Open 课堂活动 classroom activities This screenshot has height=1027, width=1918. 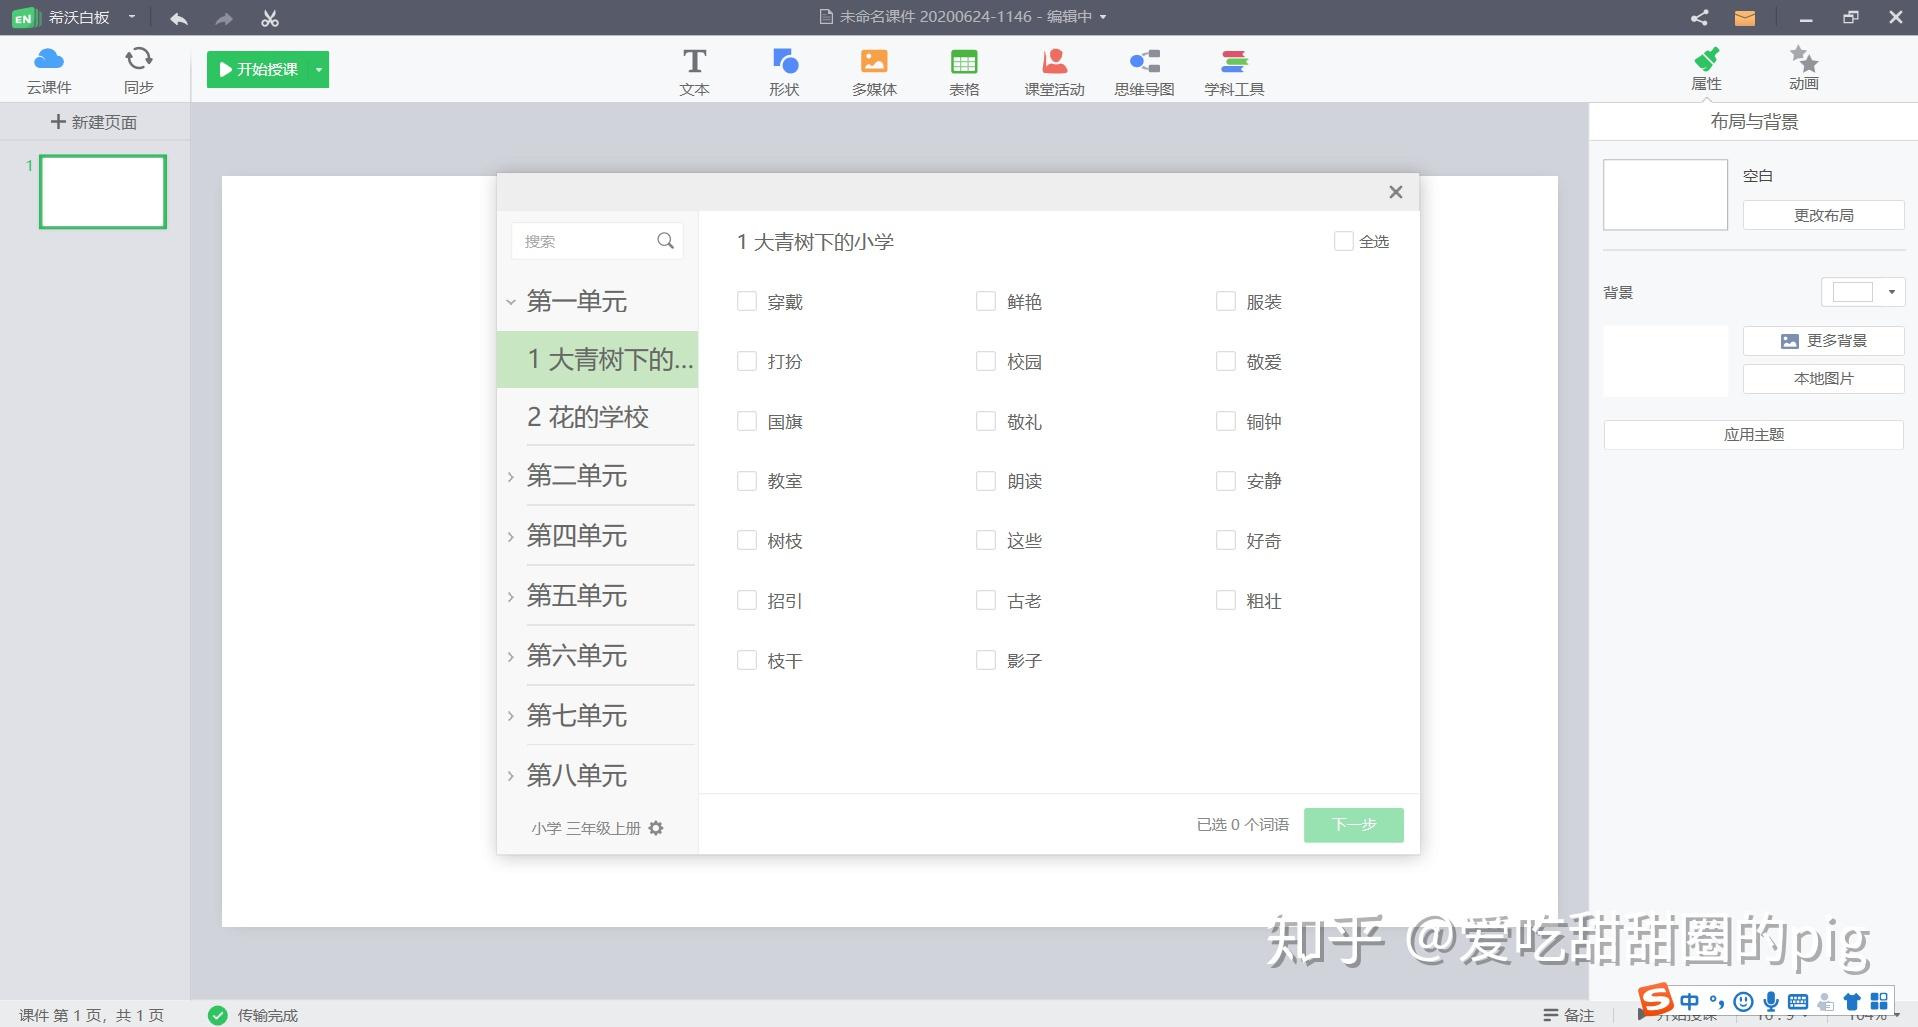click(1054, 72)
